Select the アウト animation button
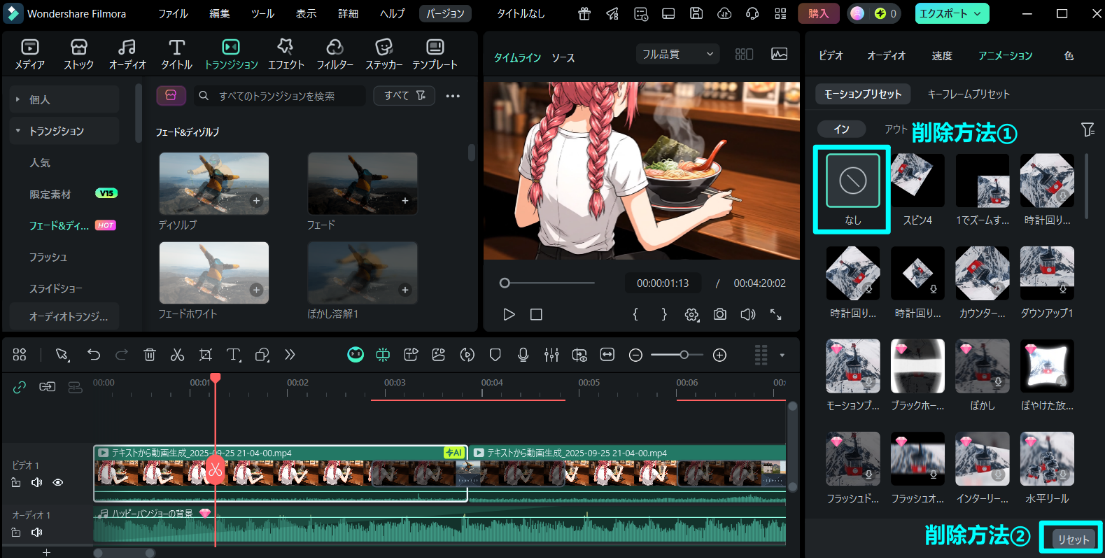1105x558 pixels. click(896, 129)
